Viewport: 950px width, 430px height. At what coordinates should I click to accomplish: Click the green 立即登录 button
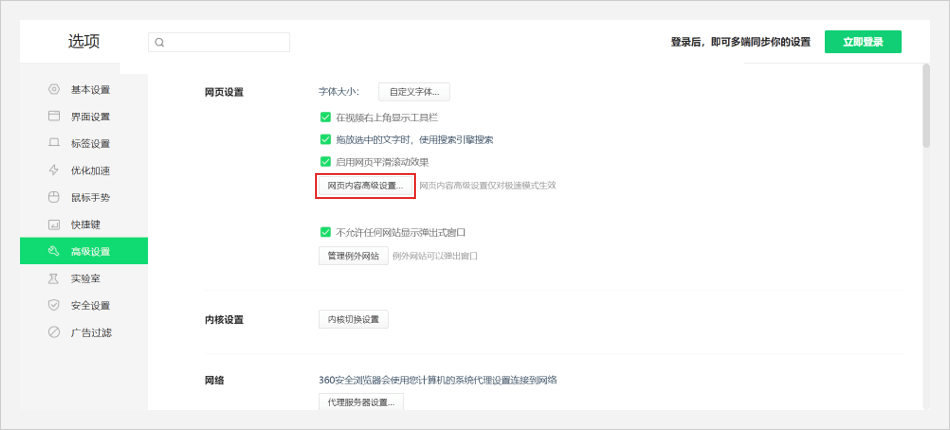(862, 42)
